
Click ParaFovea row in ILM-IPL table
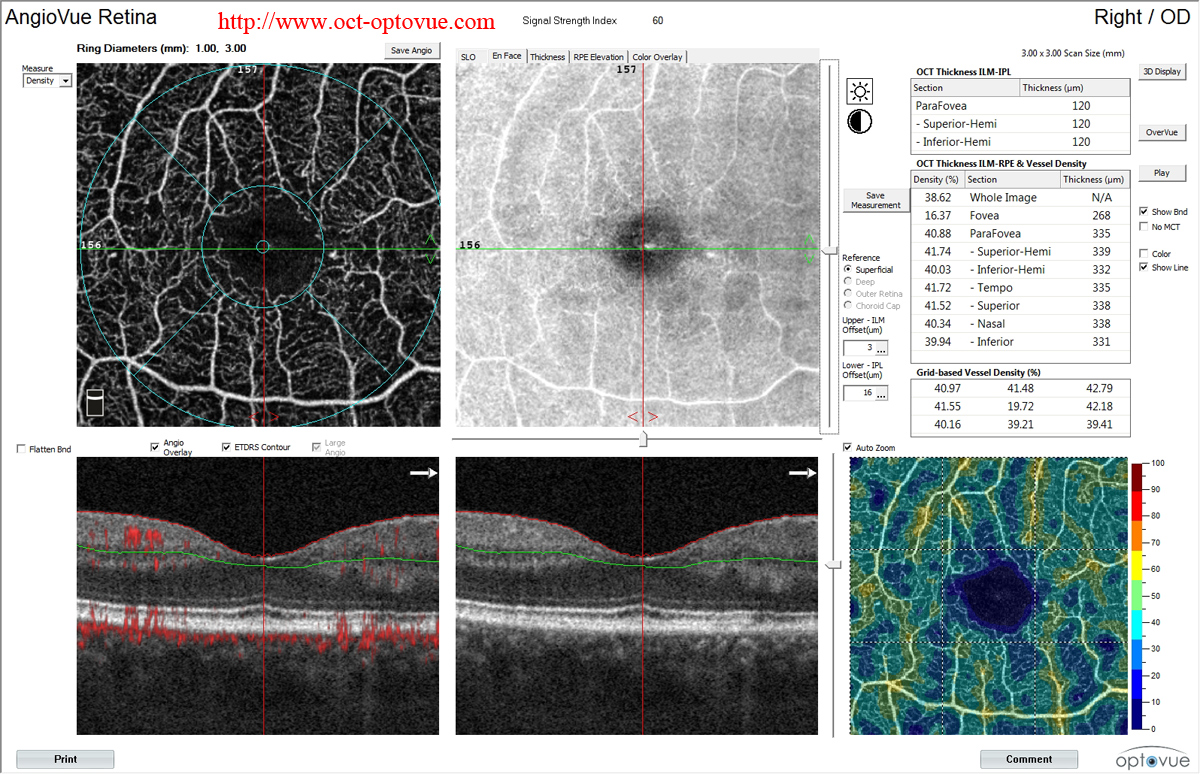coord(1021,106)
